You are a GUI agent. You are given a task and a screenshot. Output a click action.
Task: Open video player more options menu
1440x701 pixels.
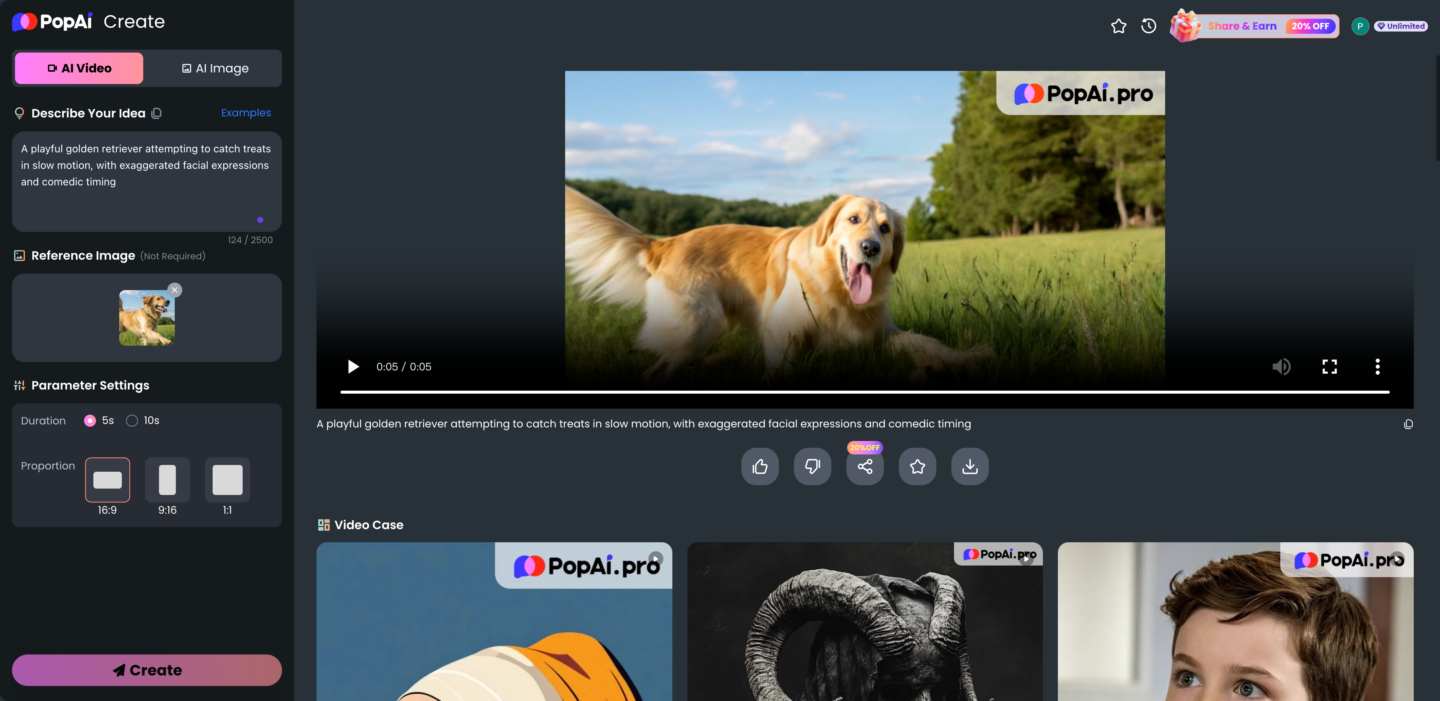[x=1377, y=367]
